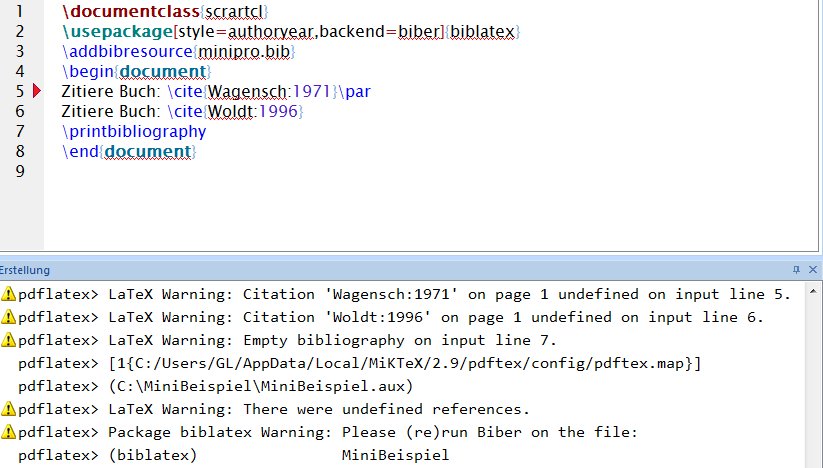This screenshot has height=468, width=823.
Task: Click line number 1 in the gutter
Action: [x=18, y=12]
